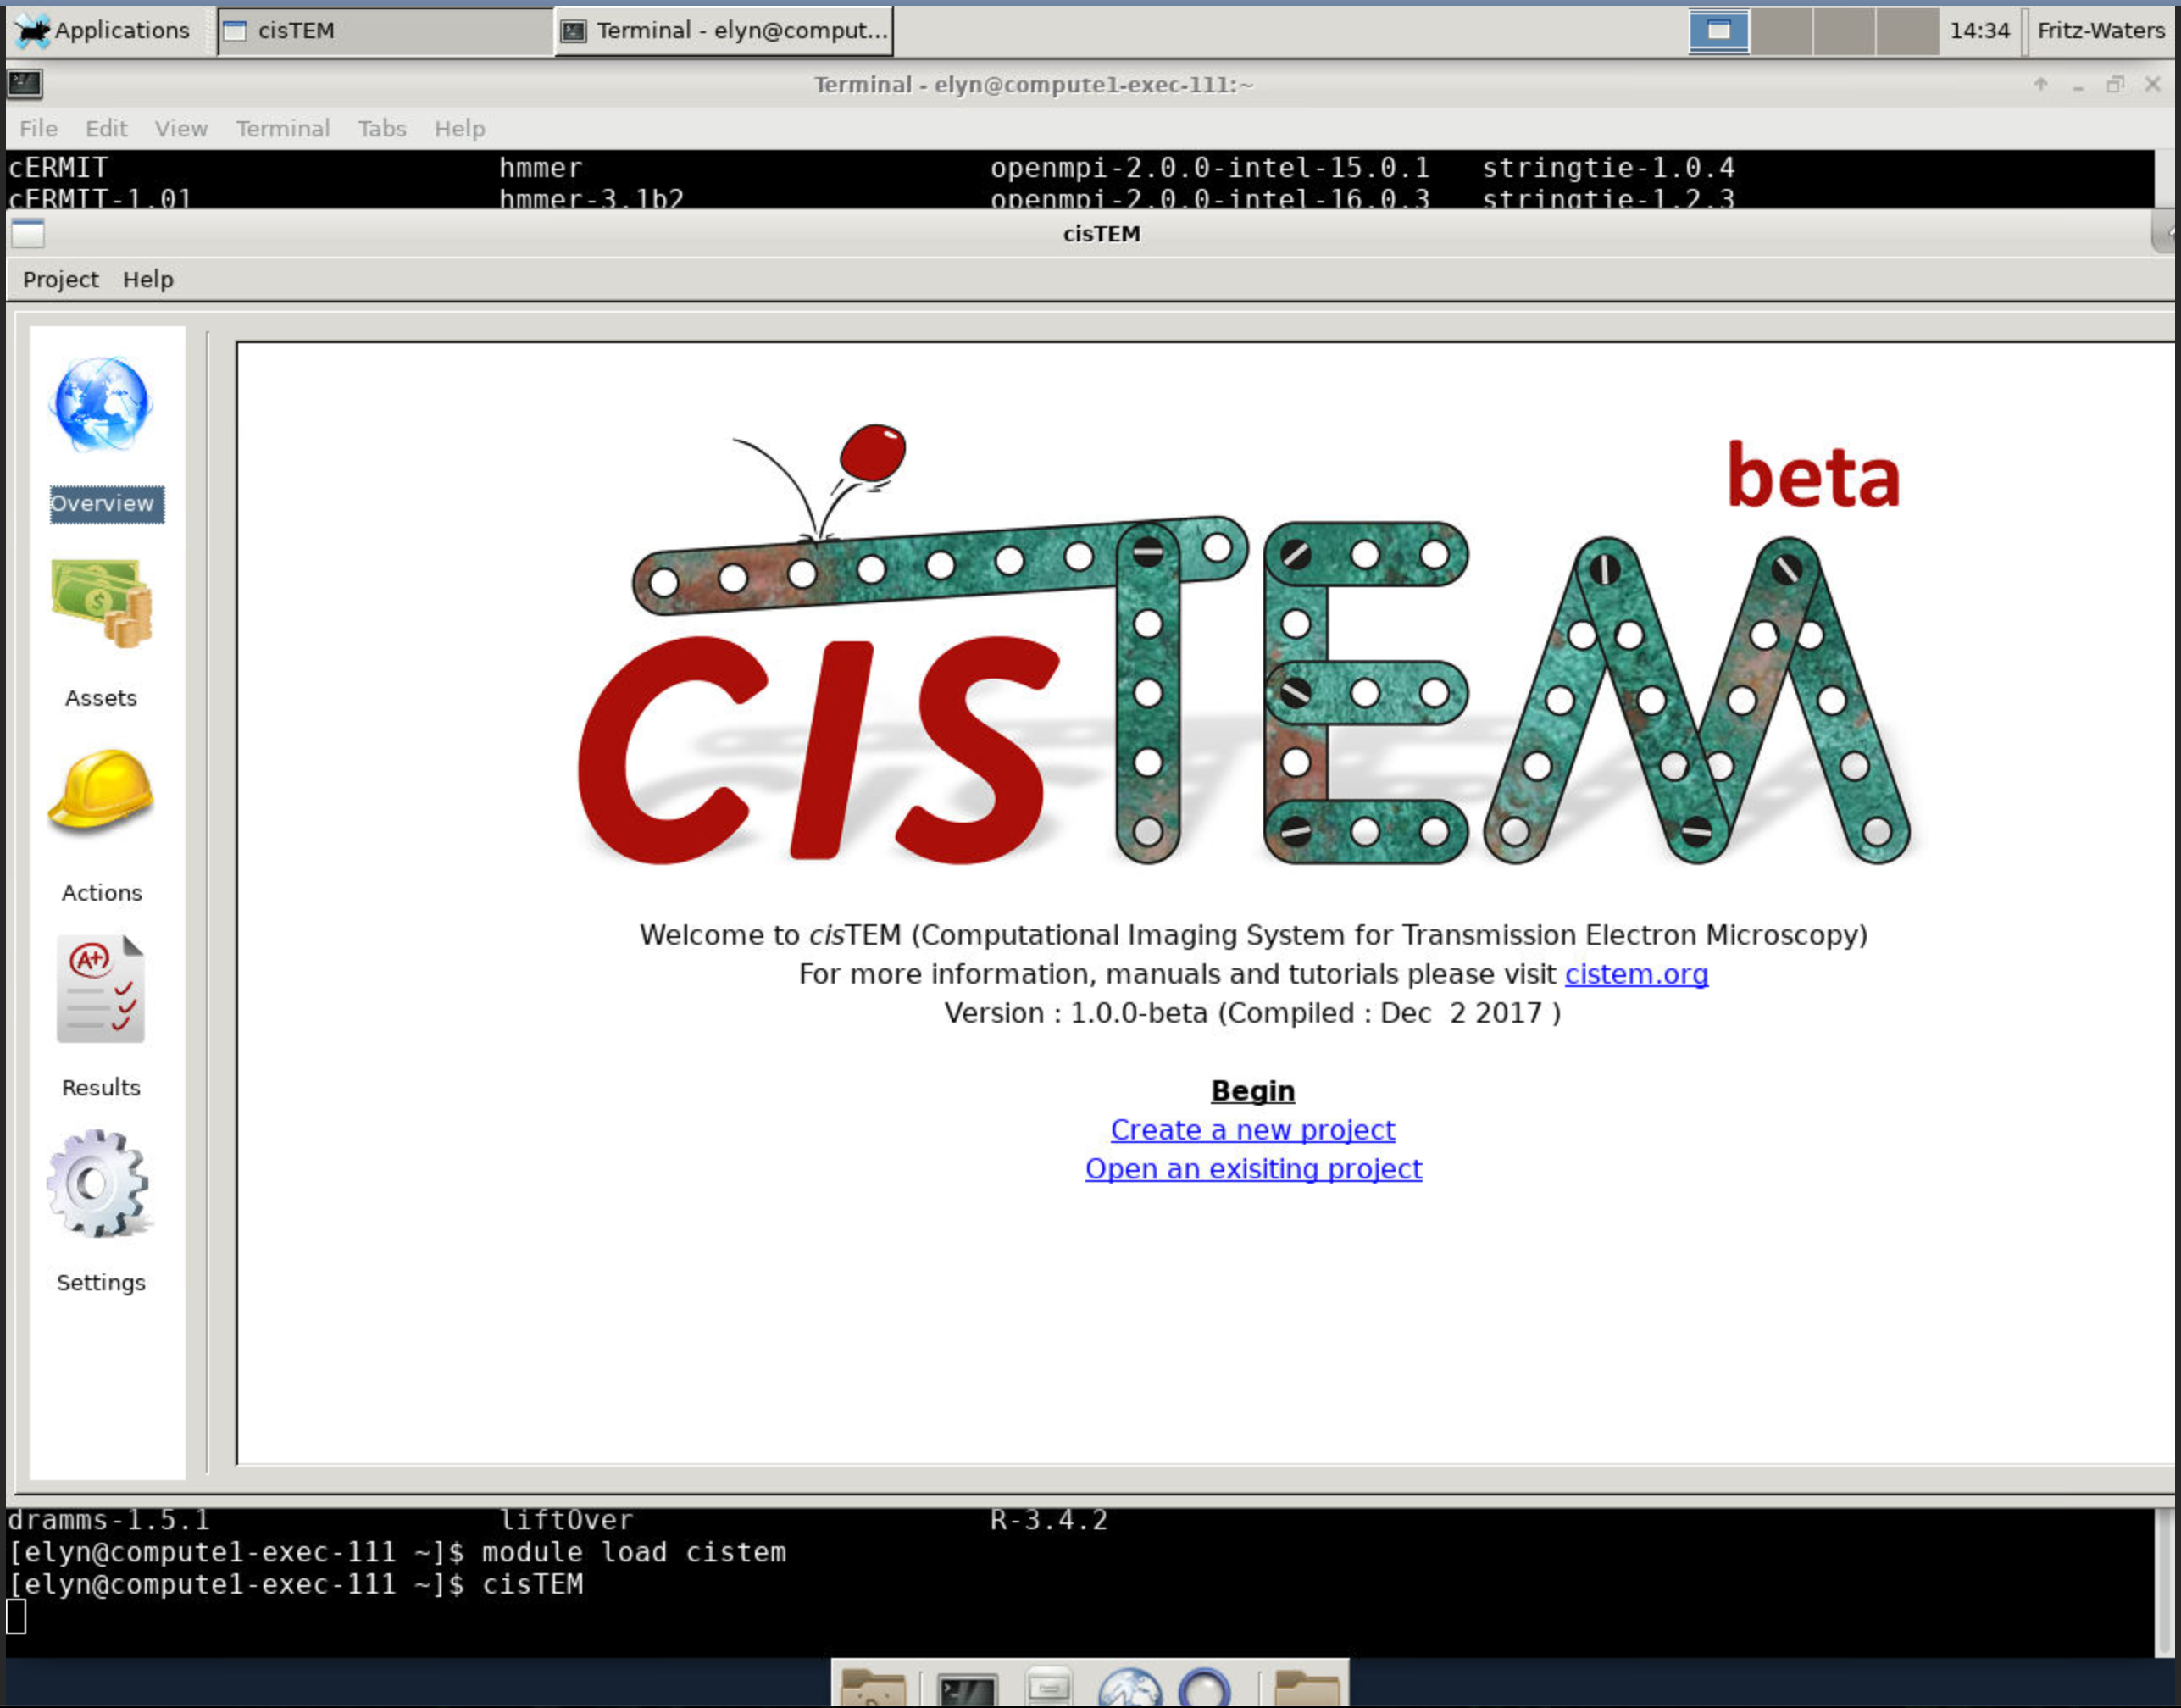The height and width of the screenshot is (1708, 2181).
Task: Click Create a new project link
Action: (1252, 1130)
